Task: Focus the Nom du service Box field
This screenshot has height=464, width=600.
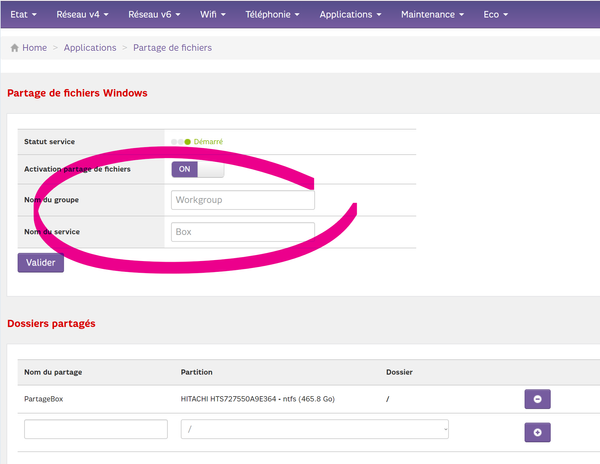Action: point(242,231)
